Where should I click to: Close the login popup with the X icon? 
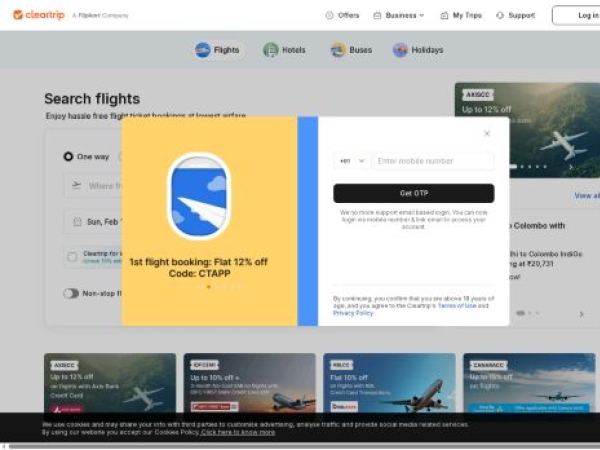coord(487,134)
